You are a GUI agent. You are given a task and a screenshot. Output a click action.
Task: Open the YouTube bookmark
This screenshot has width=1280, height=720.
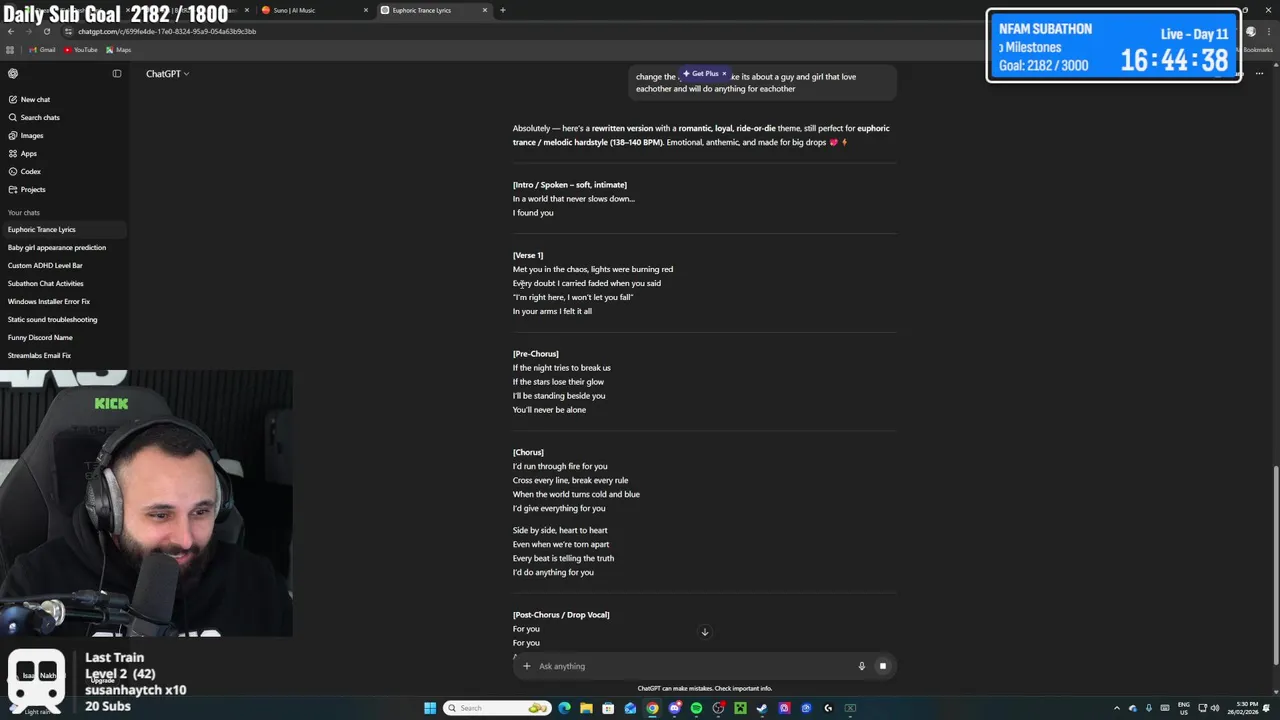point(81,49)
